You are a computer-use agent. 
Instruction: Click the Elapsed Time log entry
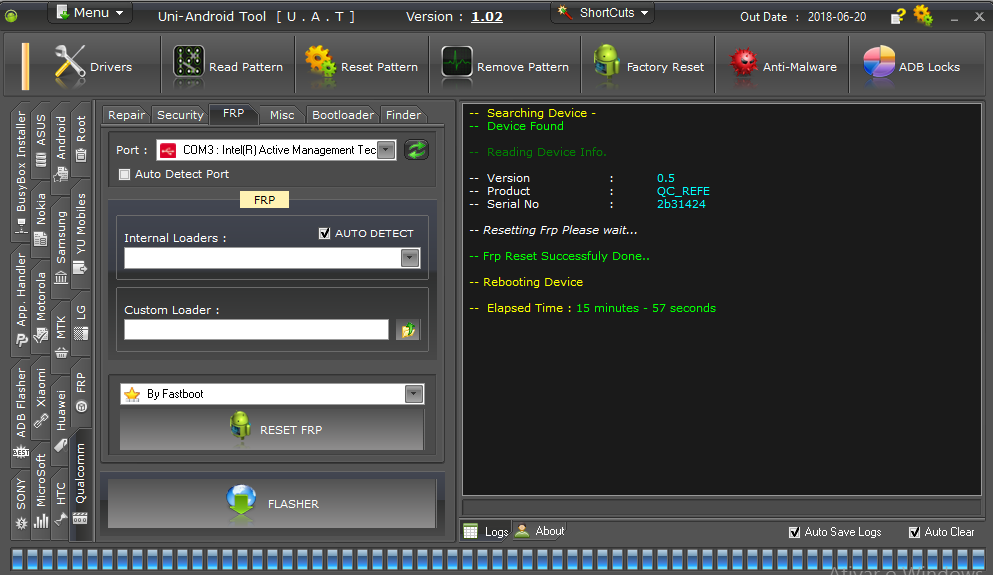(x=593, y=308)
